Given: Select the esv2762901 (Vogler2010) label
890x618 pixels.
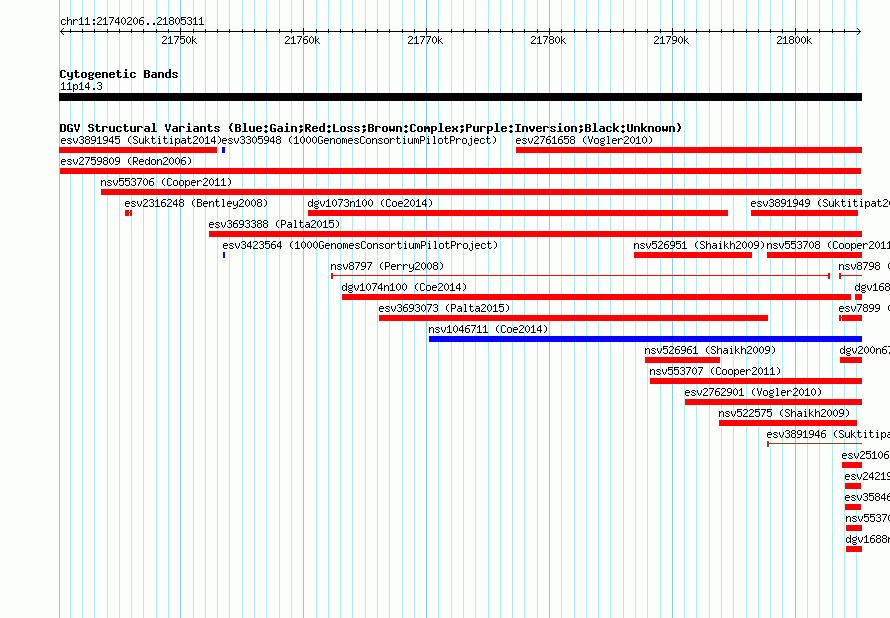Looking at the screenshot, I should [753, 392].
